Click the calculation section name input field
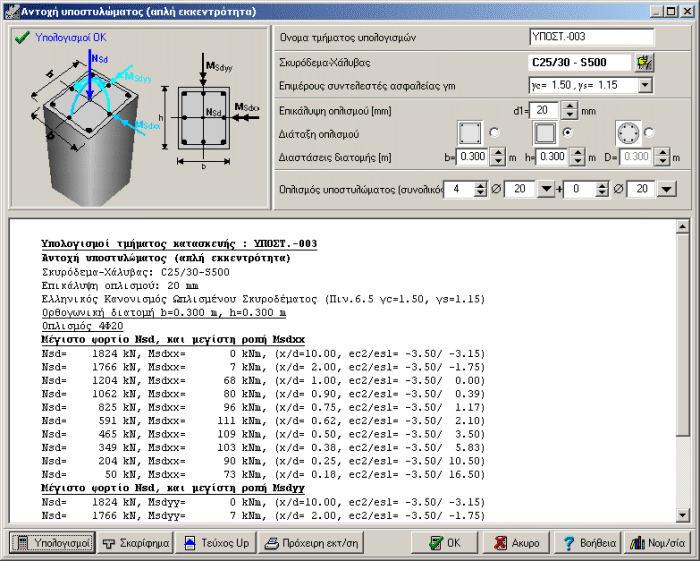 point(590,37)
